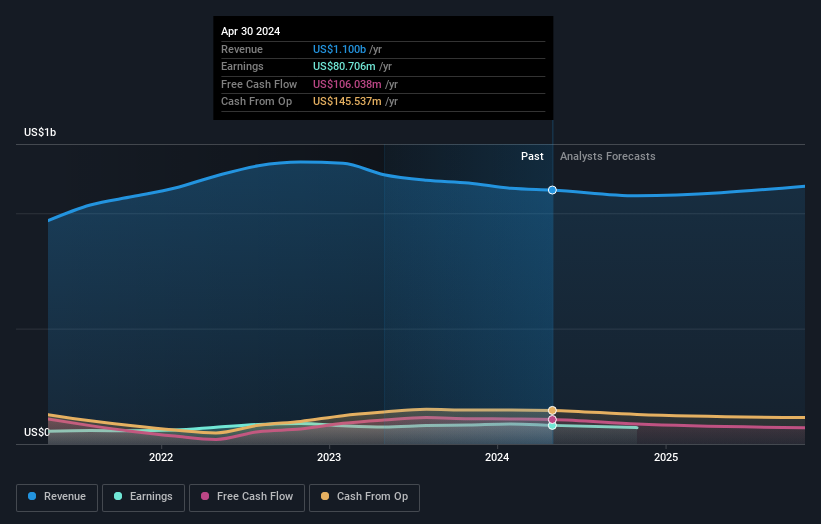Click the 2023 x-axis label

[329, 457]
